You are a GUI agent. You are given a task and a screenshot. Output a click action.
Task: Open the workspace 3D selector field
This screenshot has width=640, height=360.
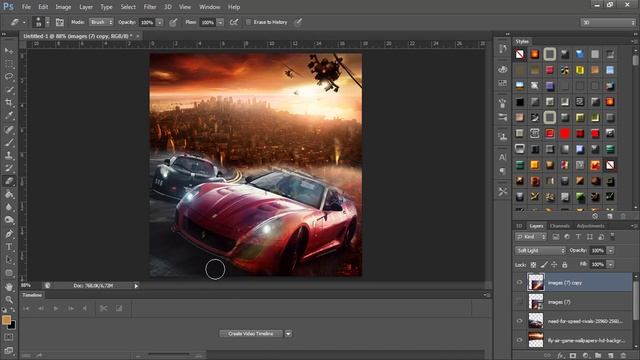(608, 22)
